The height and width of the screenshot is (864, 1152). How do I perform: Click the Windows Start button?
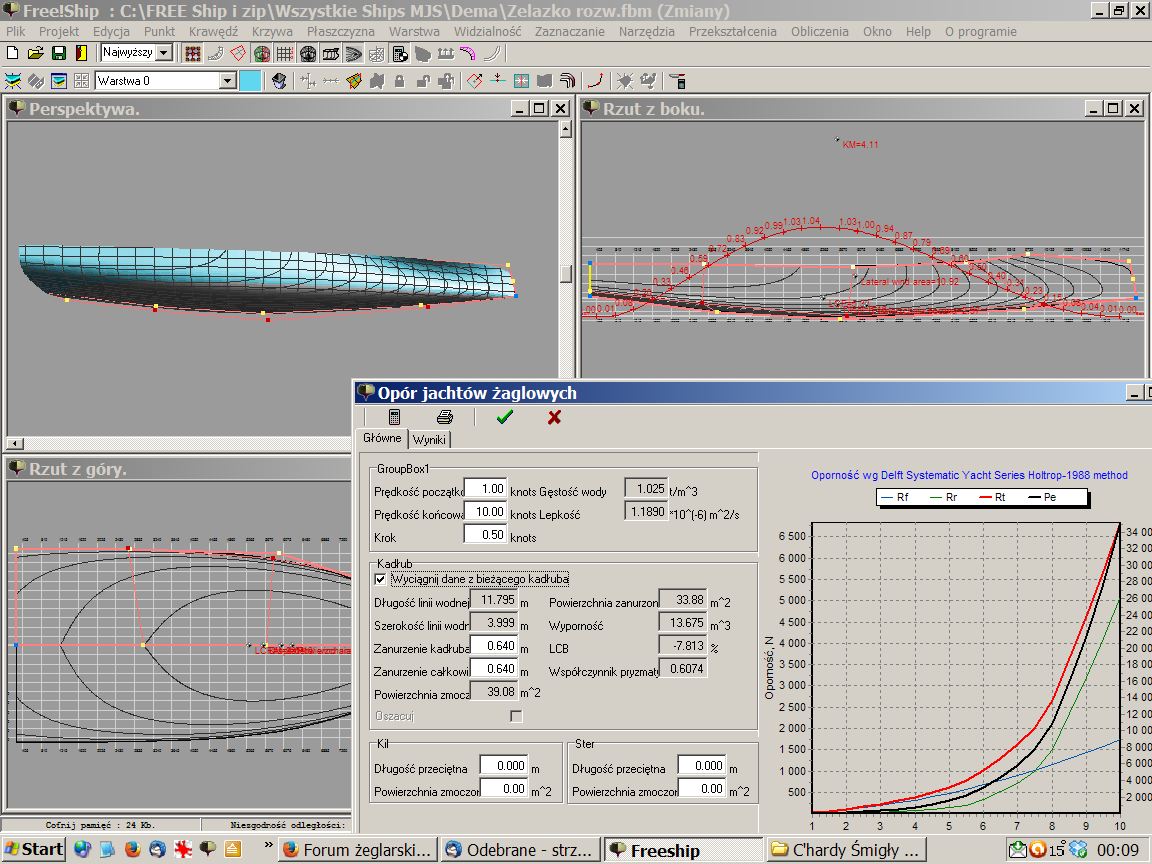coord(33,849)
